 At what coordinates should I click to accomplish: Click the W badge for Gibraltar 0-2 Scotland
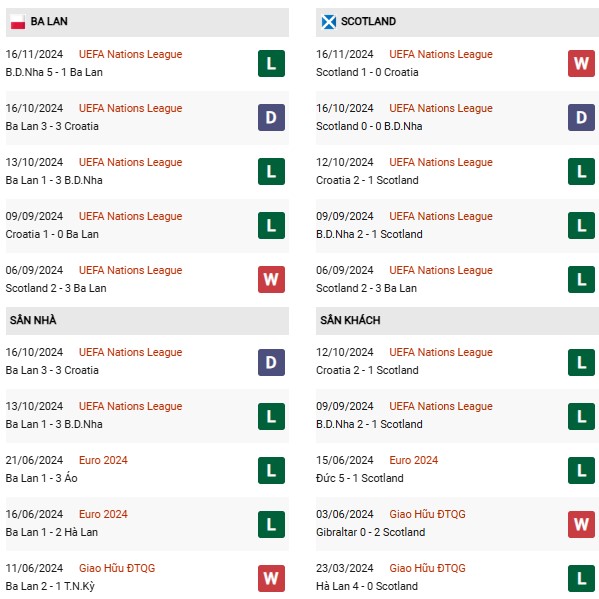click(581, 525)
